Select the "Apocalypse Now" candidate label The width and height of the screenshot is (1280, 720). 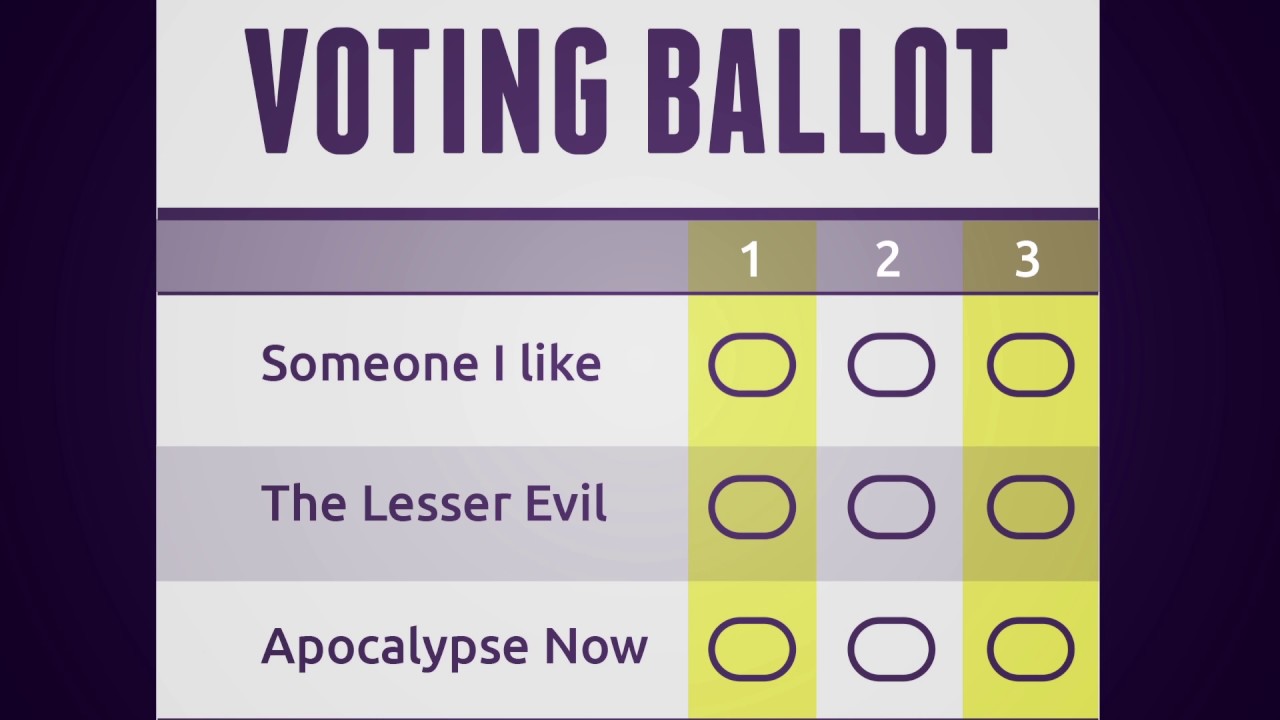(454, 647)
